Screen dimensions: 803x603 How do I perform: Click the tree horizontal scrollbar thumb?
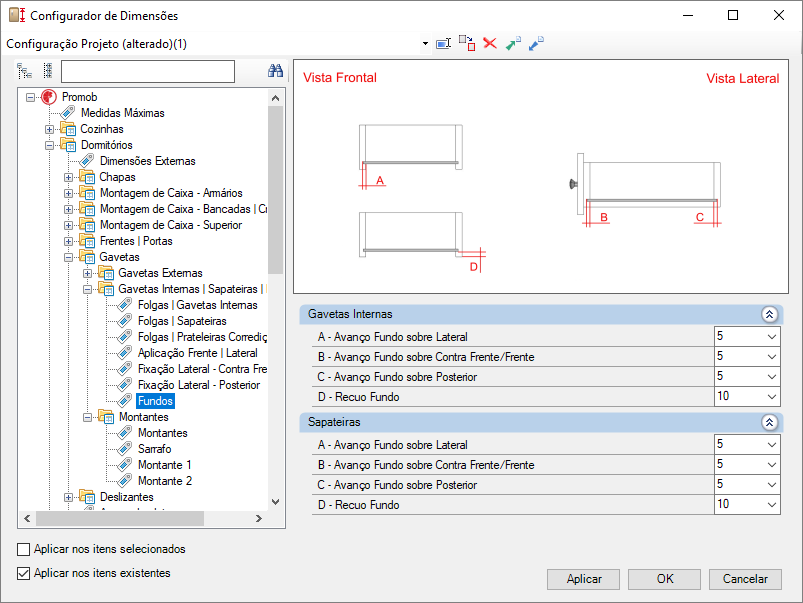[x=120, y=518]
